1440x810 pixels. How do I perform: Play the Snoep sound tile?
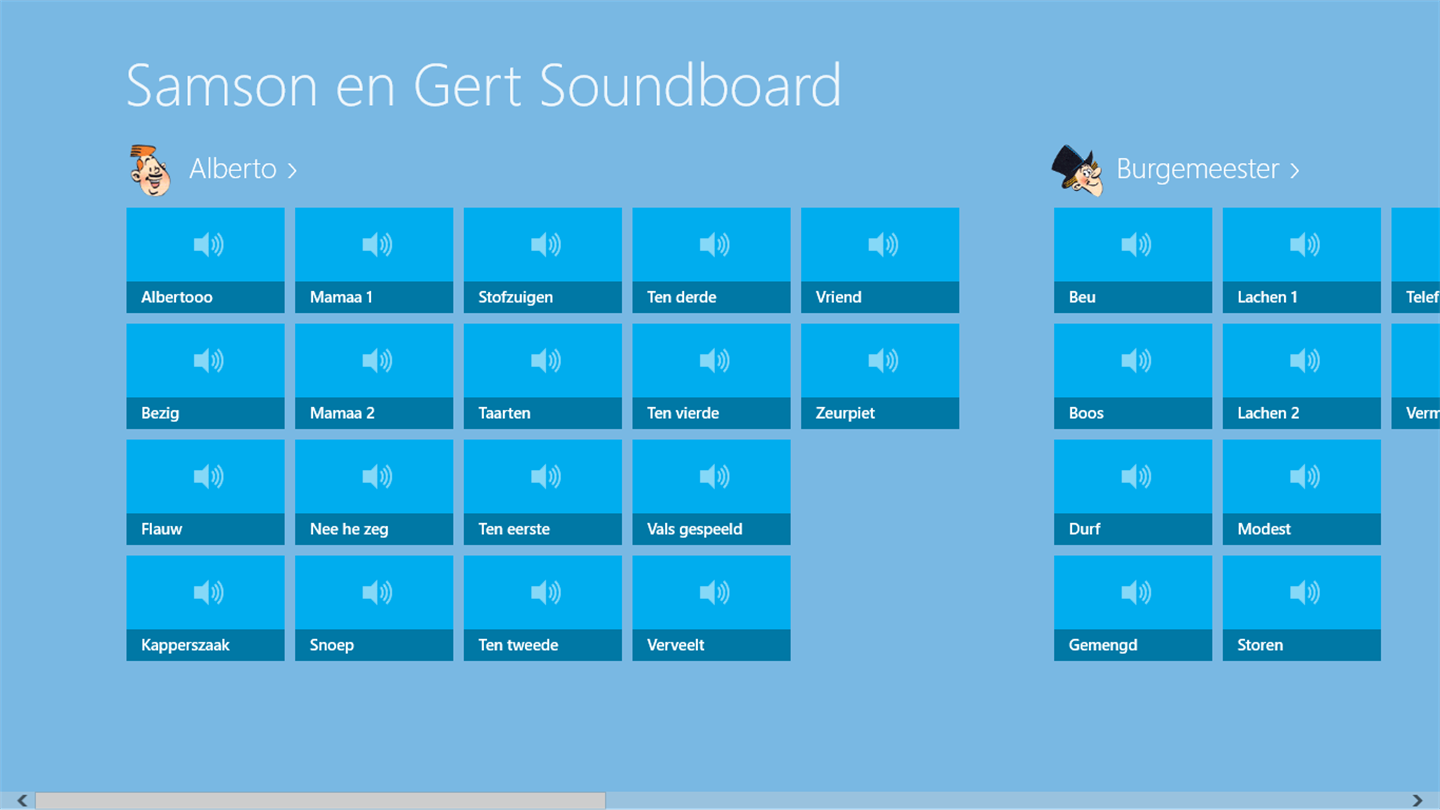(x=374, y=608)
